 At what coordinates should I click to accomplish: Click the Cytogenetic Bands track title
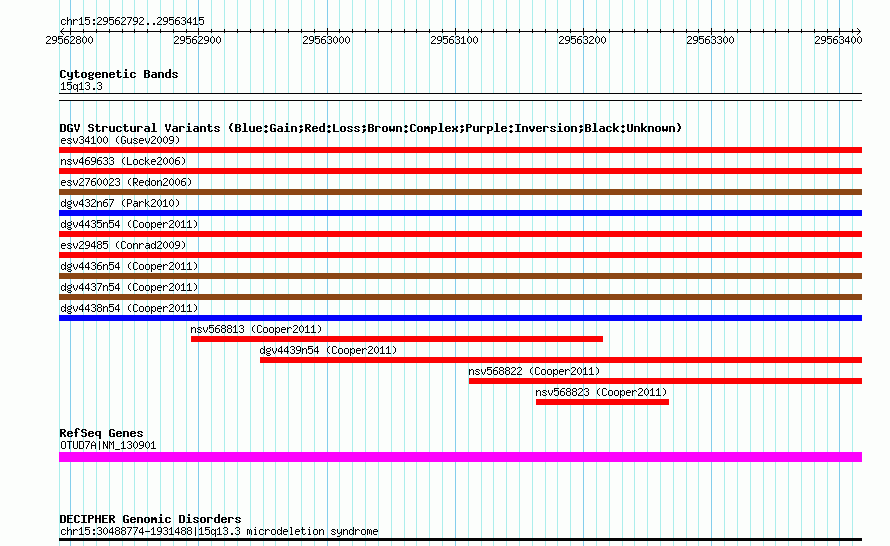[x=119, y=74]
